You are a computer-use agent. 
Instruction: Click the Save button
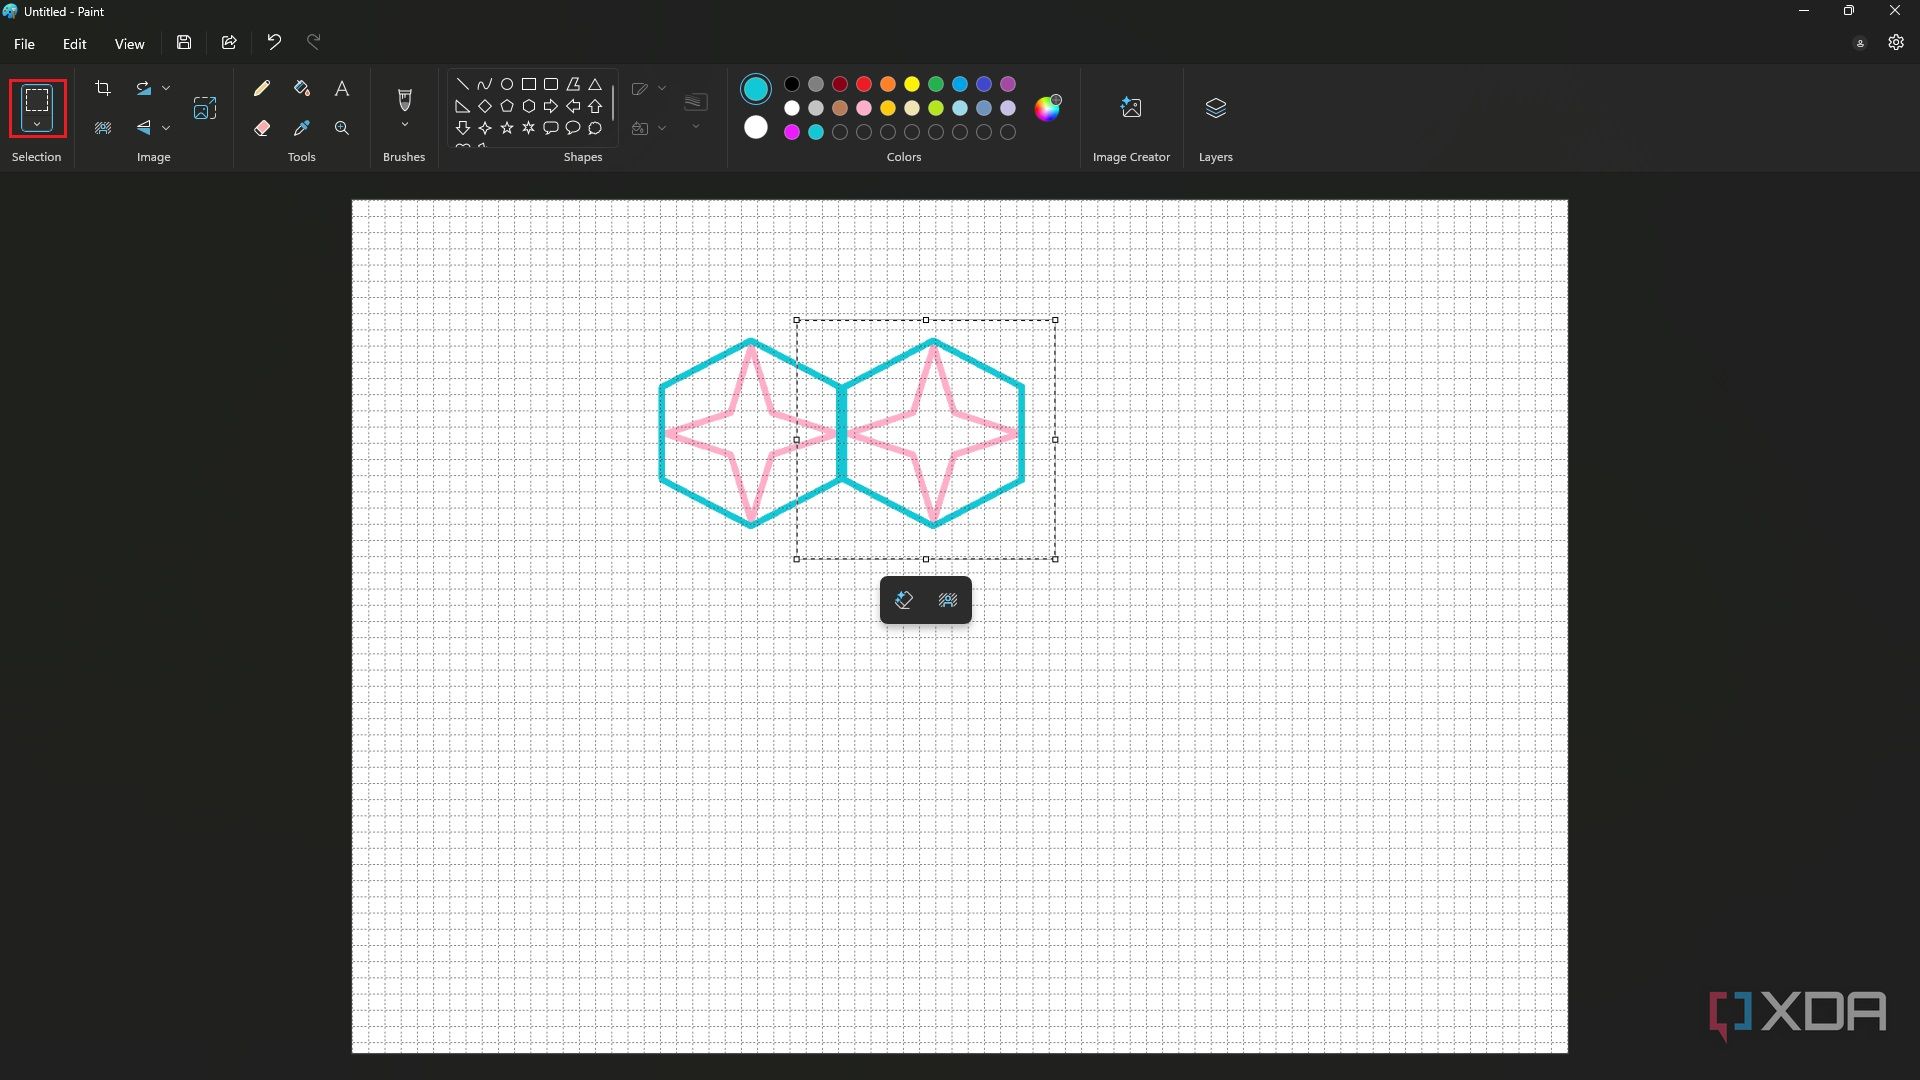pyautogui.click(x=184, y=42)
